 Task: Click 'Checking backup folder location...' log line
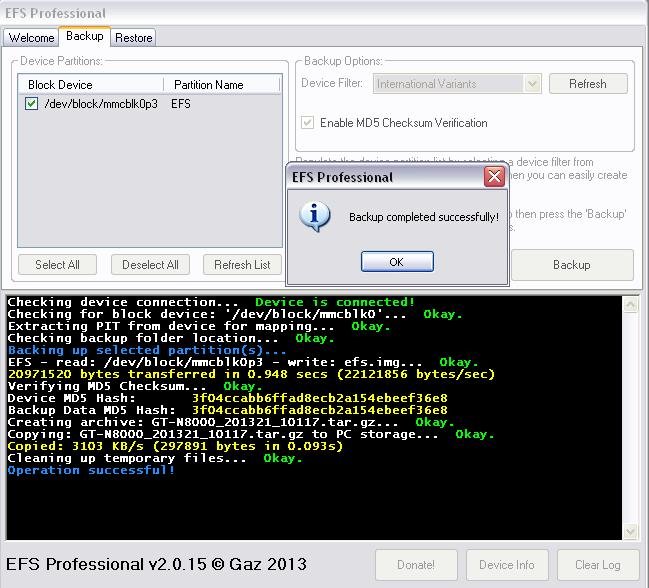(171, 338)
